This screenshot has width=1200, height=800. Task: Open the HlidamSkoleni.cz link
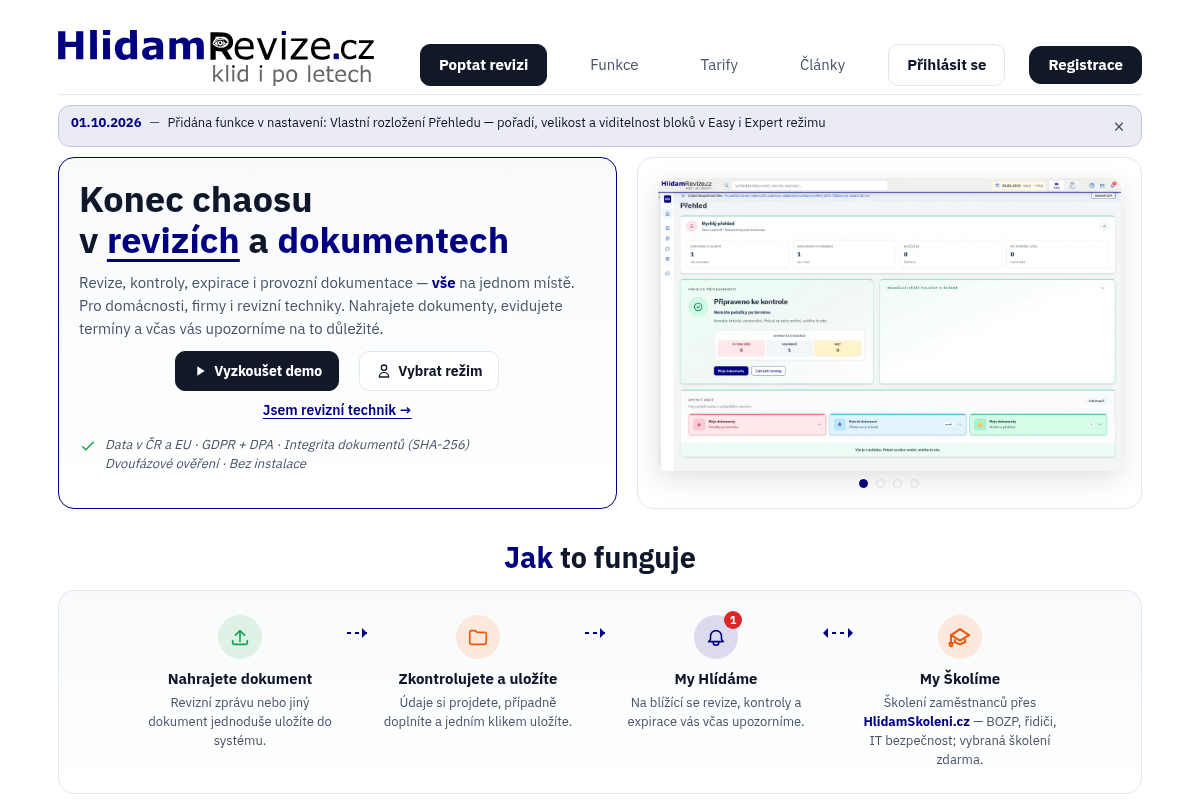coord(917,721)
